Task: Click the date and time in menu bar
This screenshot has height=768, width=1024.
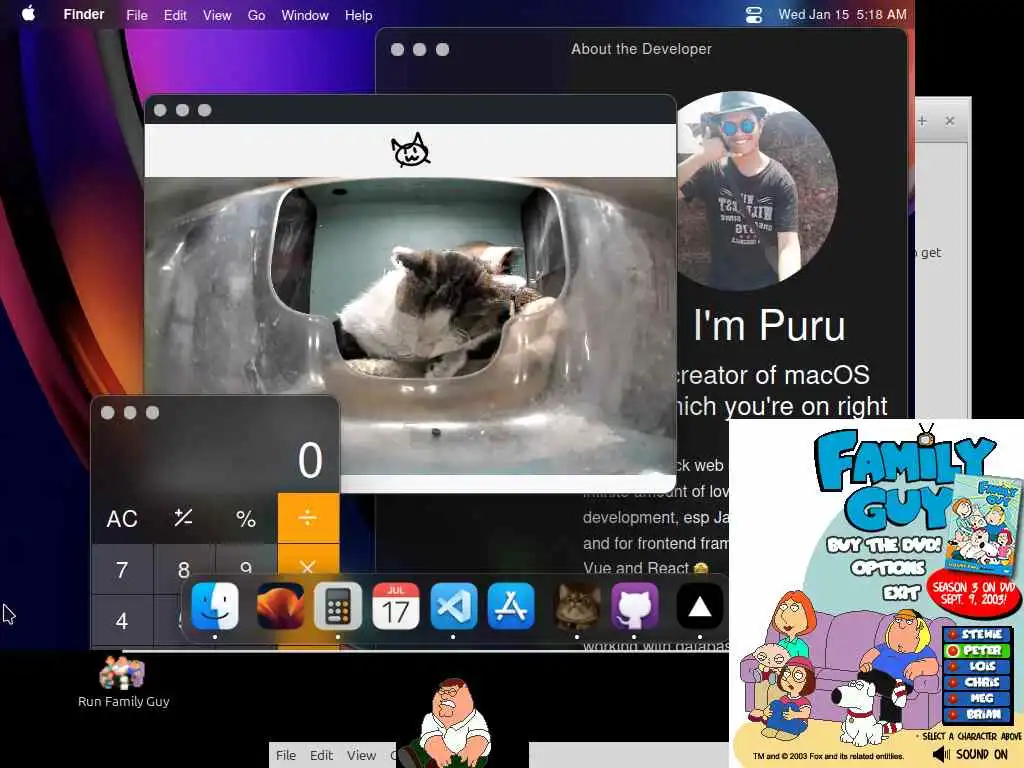Action: coord(842,14)
